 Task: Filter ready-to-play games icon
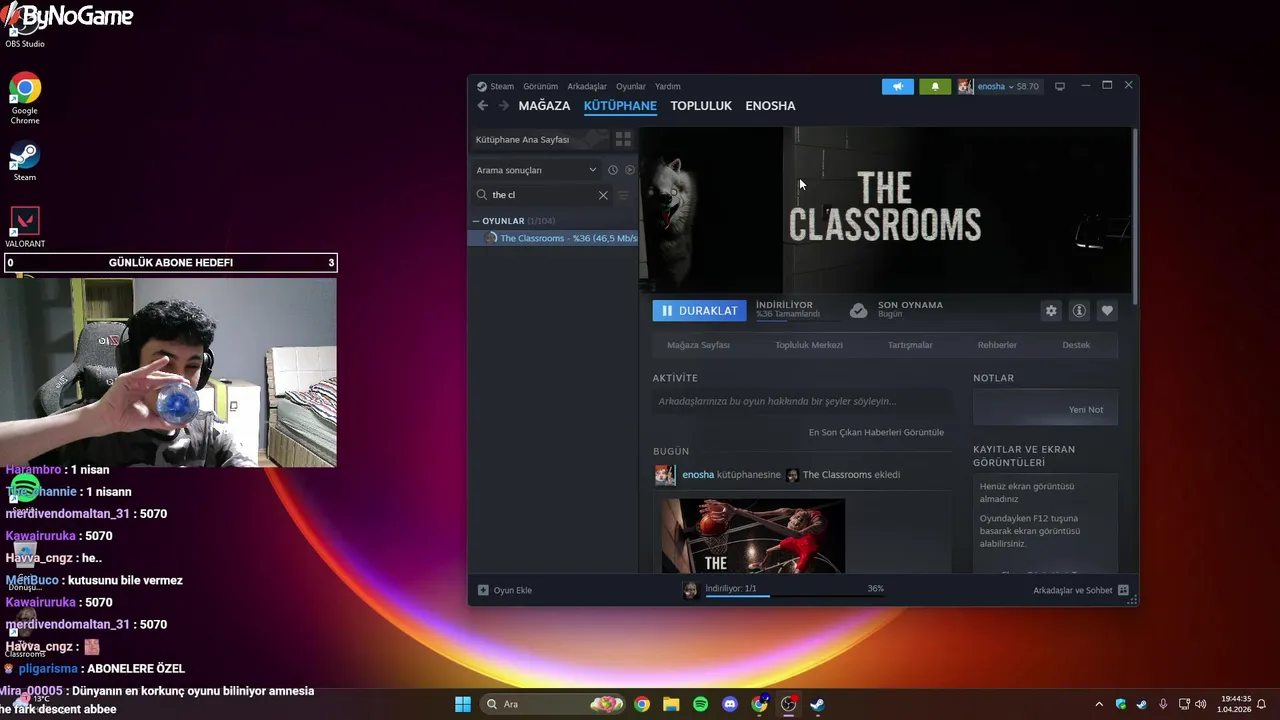click(x=630, y=170)
